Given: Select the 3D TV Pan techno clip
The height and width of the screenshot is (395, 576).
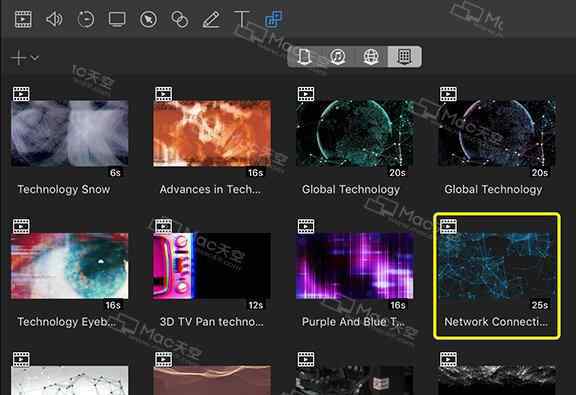Looking at the screenshot, I should click(212, 266).
